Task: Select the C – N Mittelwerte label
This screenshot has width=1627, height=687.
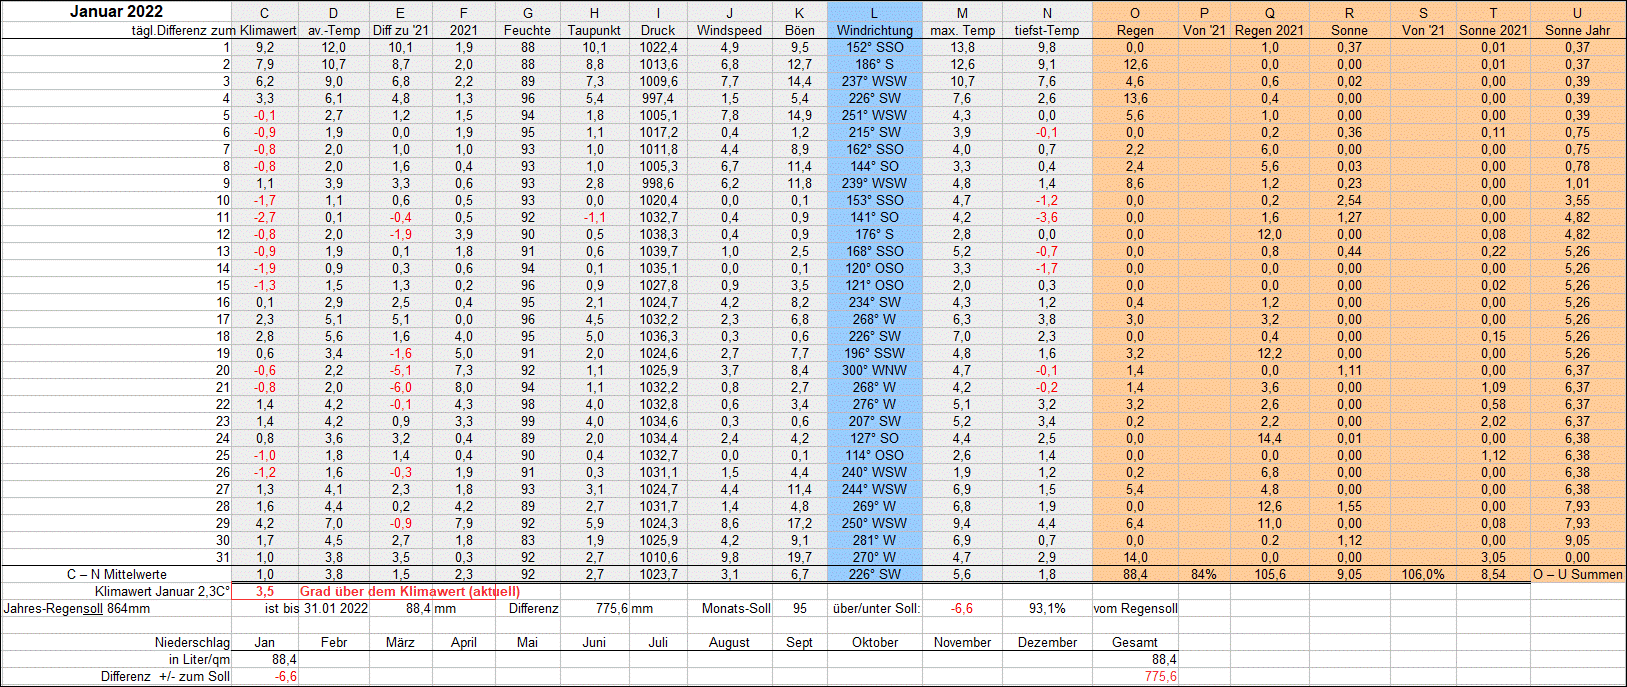Action: tap(117, 574)
